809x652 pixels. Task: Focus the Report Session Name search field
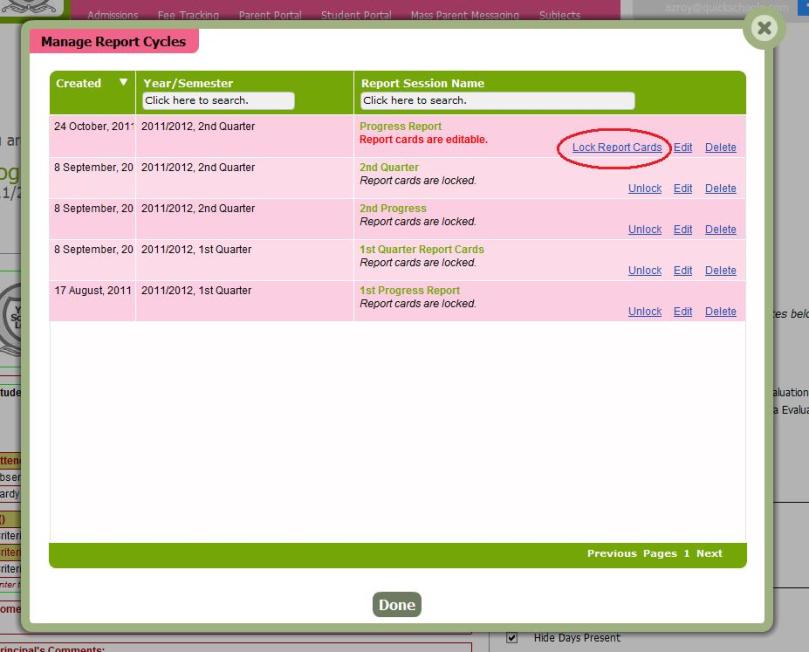coord(497,101)
